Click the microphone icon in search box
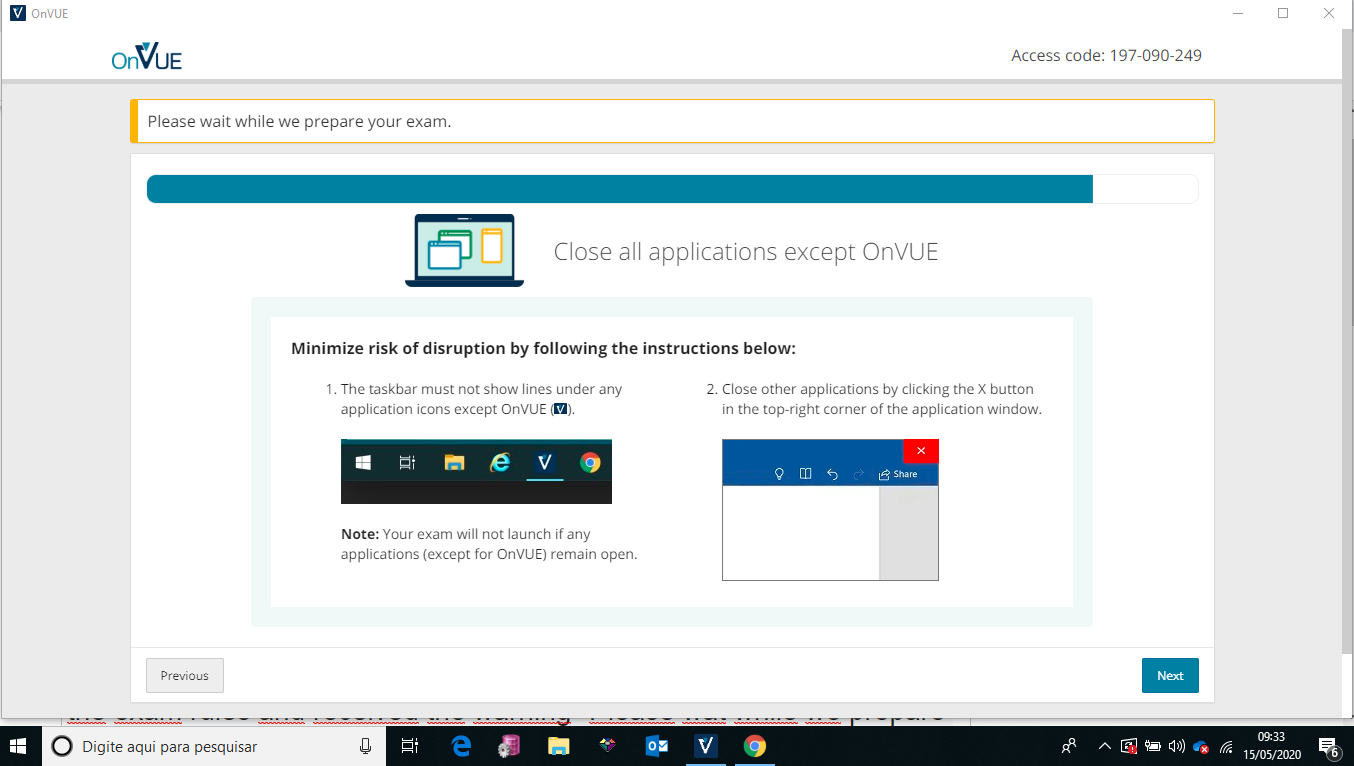The width and height of the screenshot is (1354, 766). pyautogui.click(x=365, y=746)
